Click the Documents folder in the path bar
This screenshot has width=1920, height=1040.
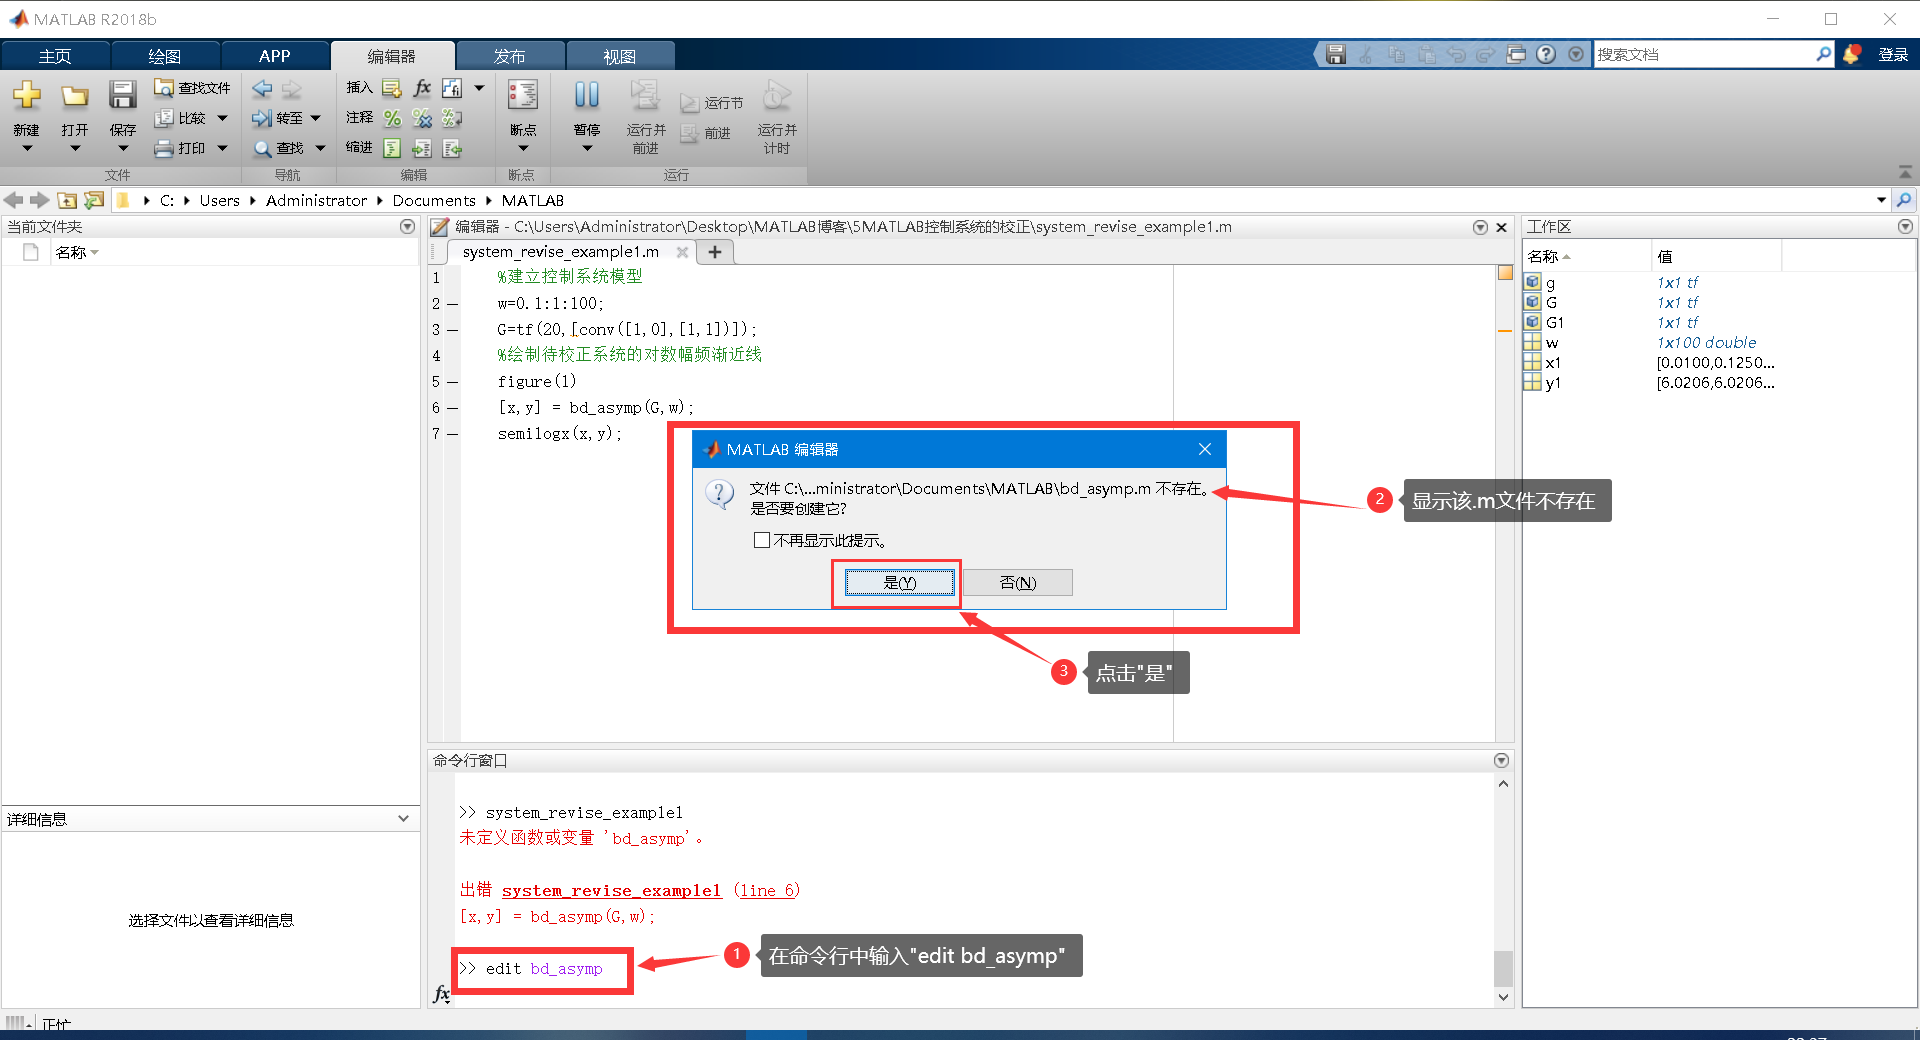pyautogui.click(x=434, y=200)
